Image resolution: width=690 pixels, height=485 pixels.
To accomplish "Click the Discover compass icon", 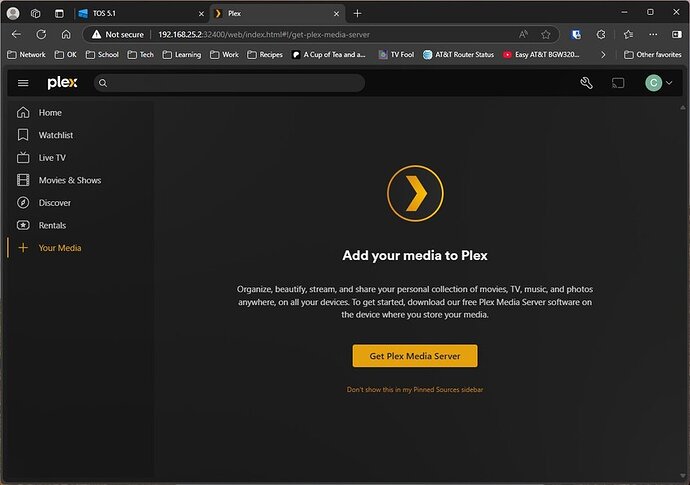I will pyautogui.click(x=23, y=202).
